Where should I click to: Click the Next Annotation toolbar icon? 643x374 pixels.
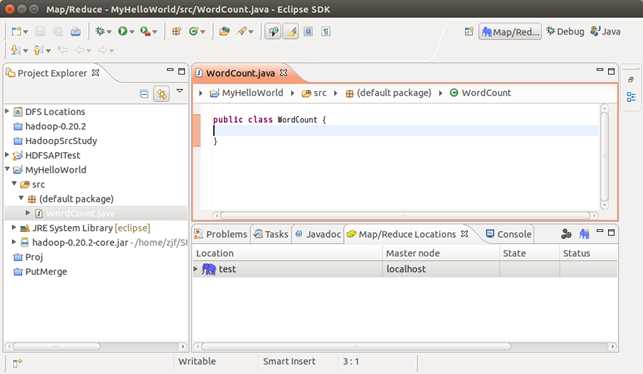click(16, 50)
